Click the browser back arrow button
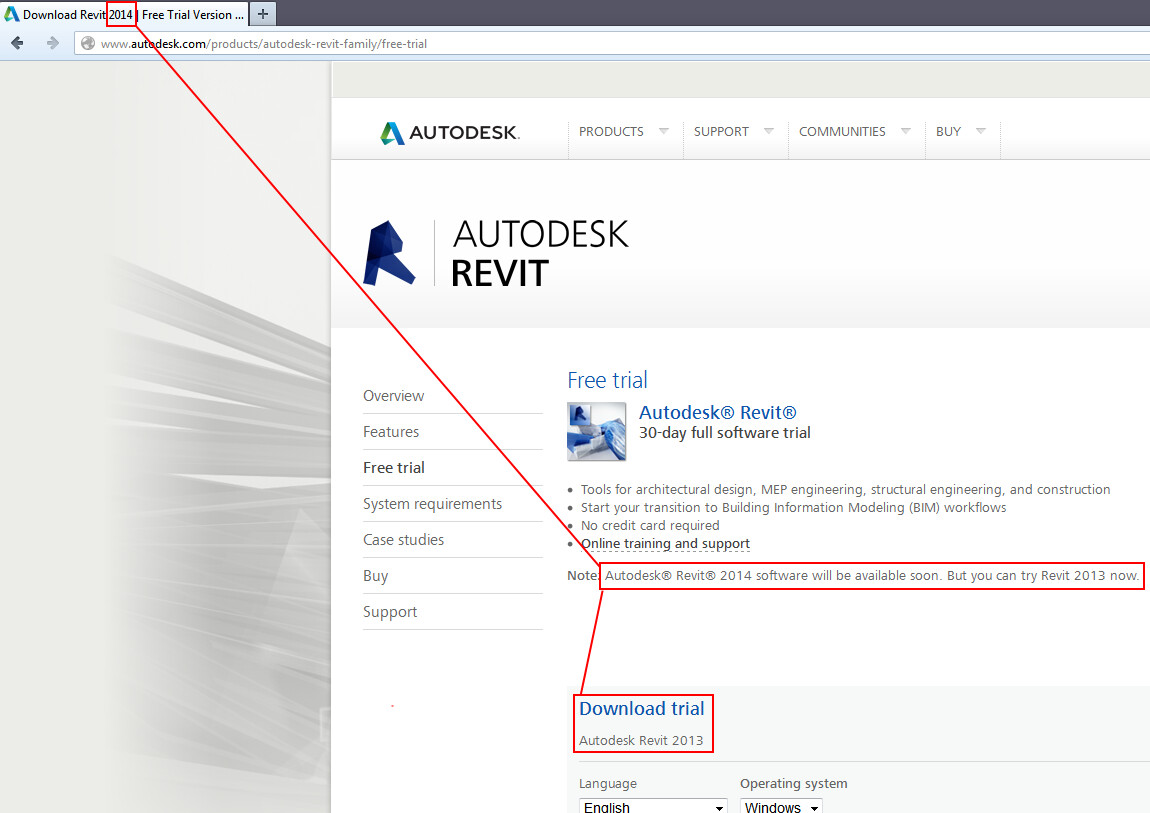 17,43
